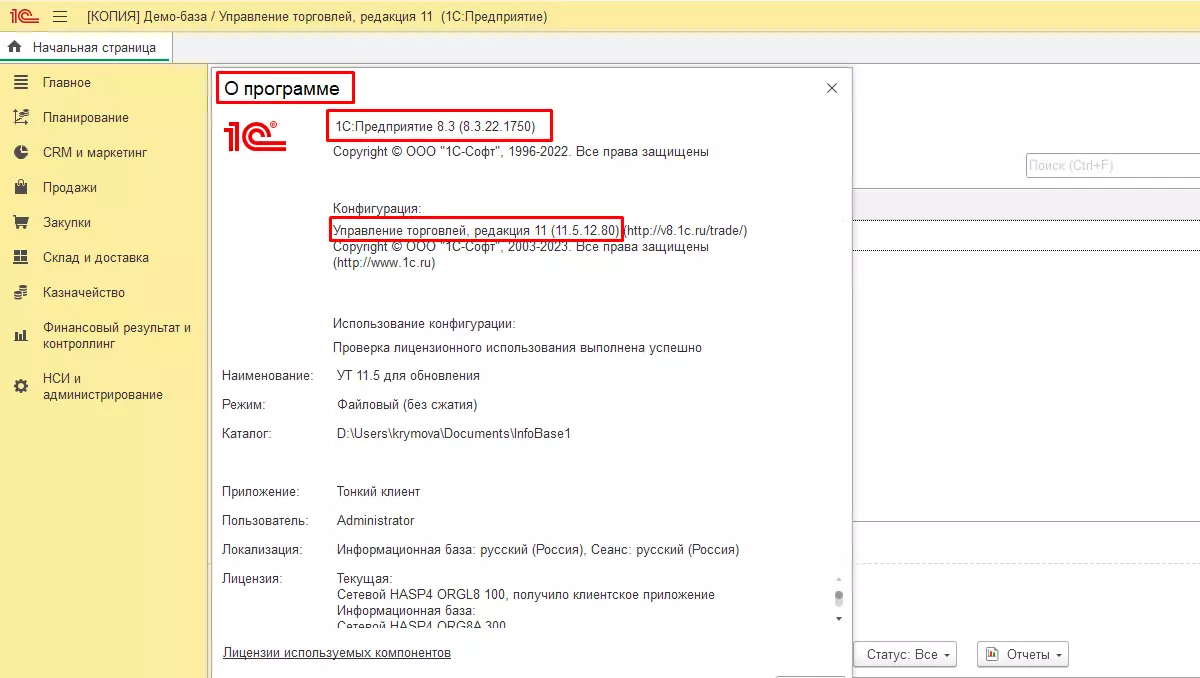1200x678 pixels.
Task: Click the Финансовый результат bar chart icon
Action: [x=21, y=336]
